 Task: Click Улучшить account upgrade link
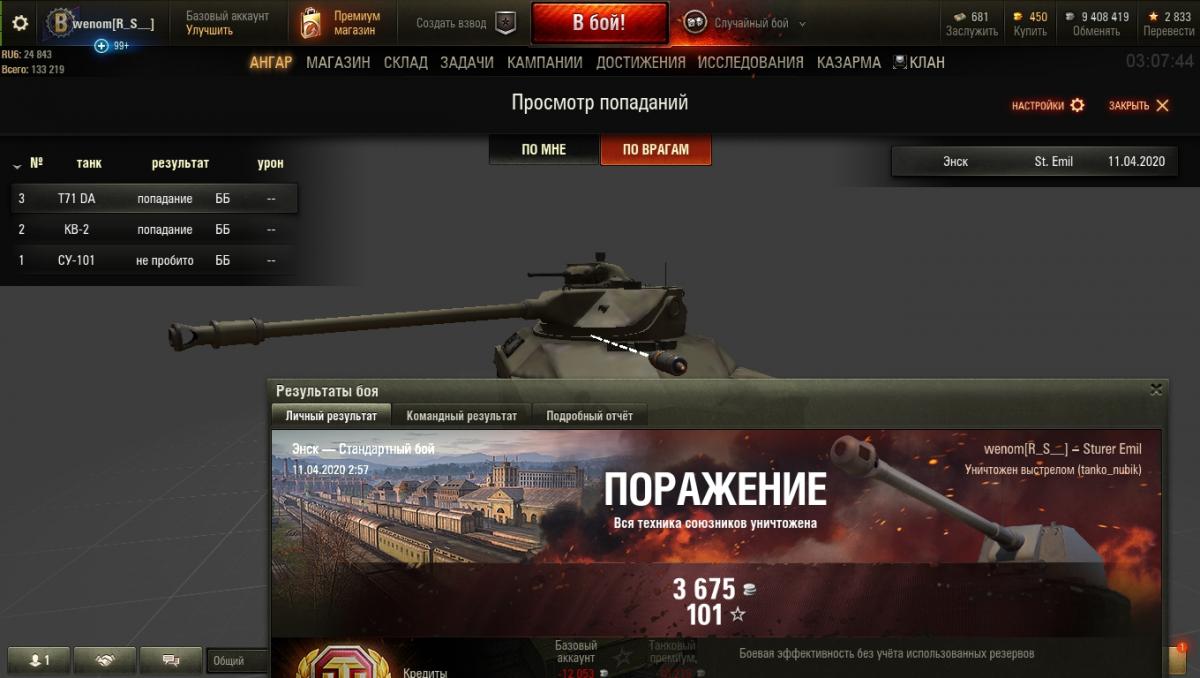(x=209, y=30)
